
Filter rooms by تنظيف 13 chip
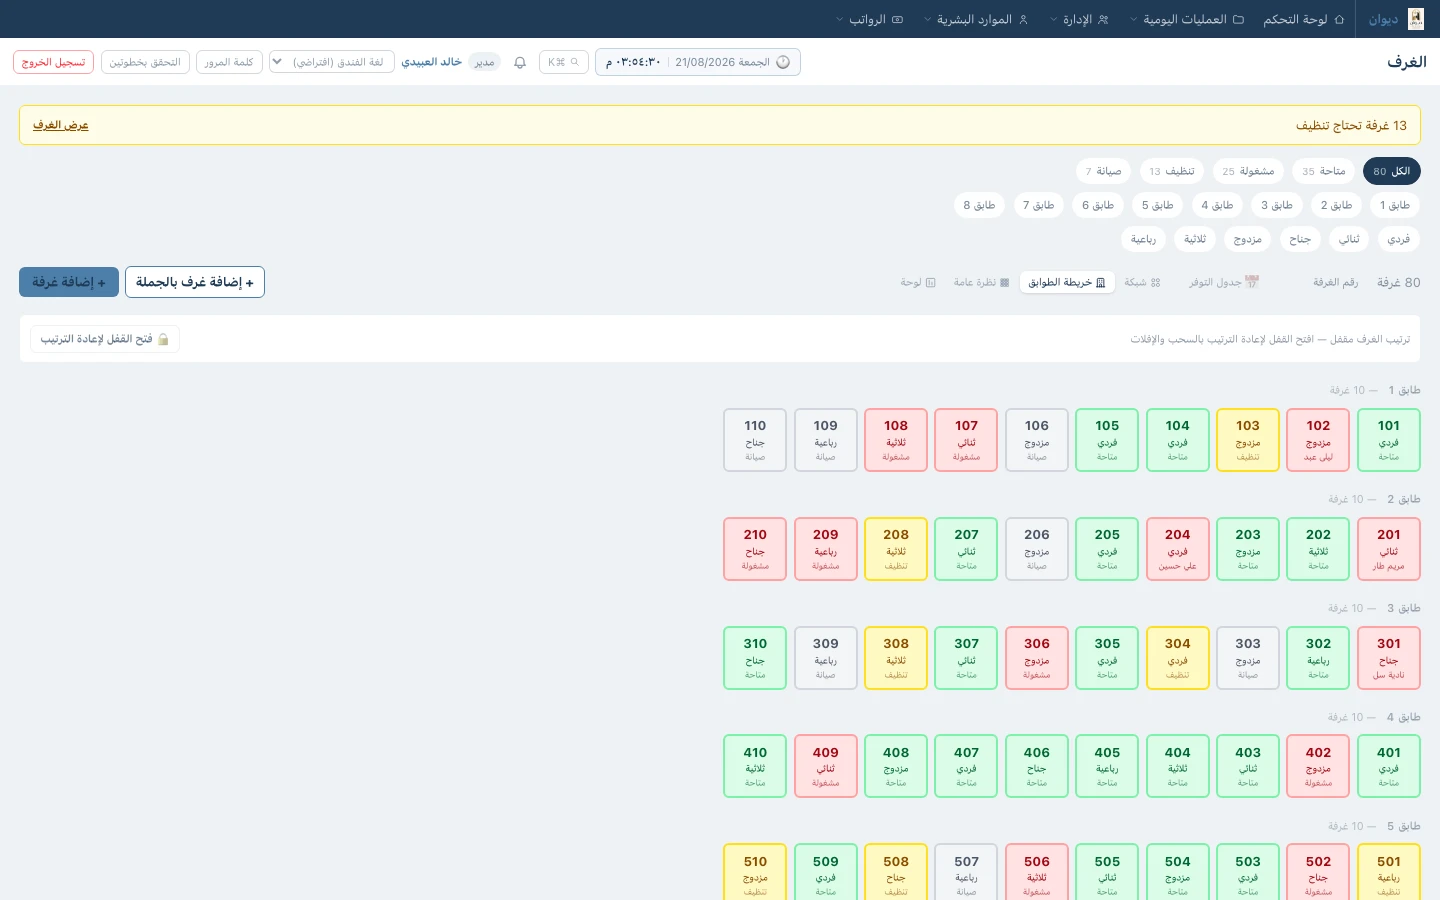tap(1172, 171)
